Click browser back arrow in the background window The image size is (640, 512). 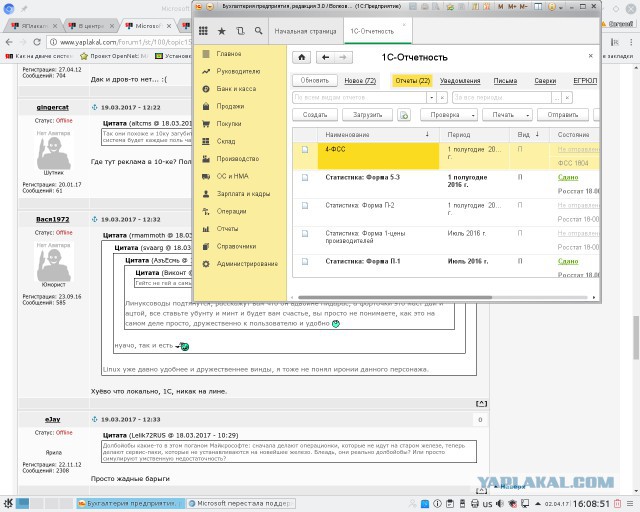pos(9,42)
